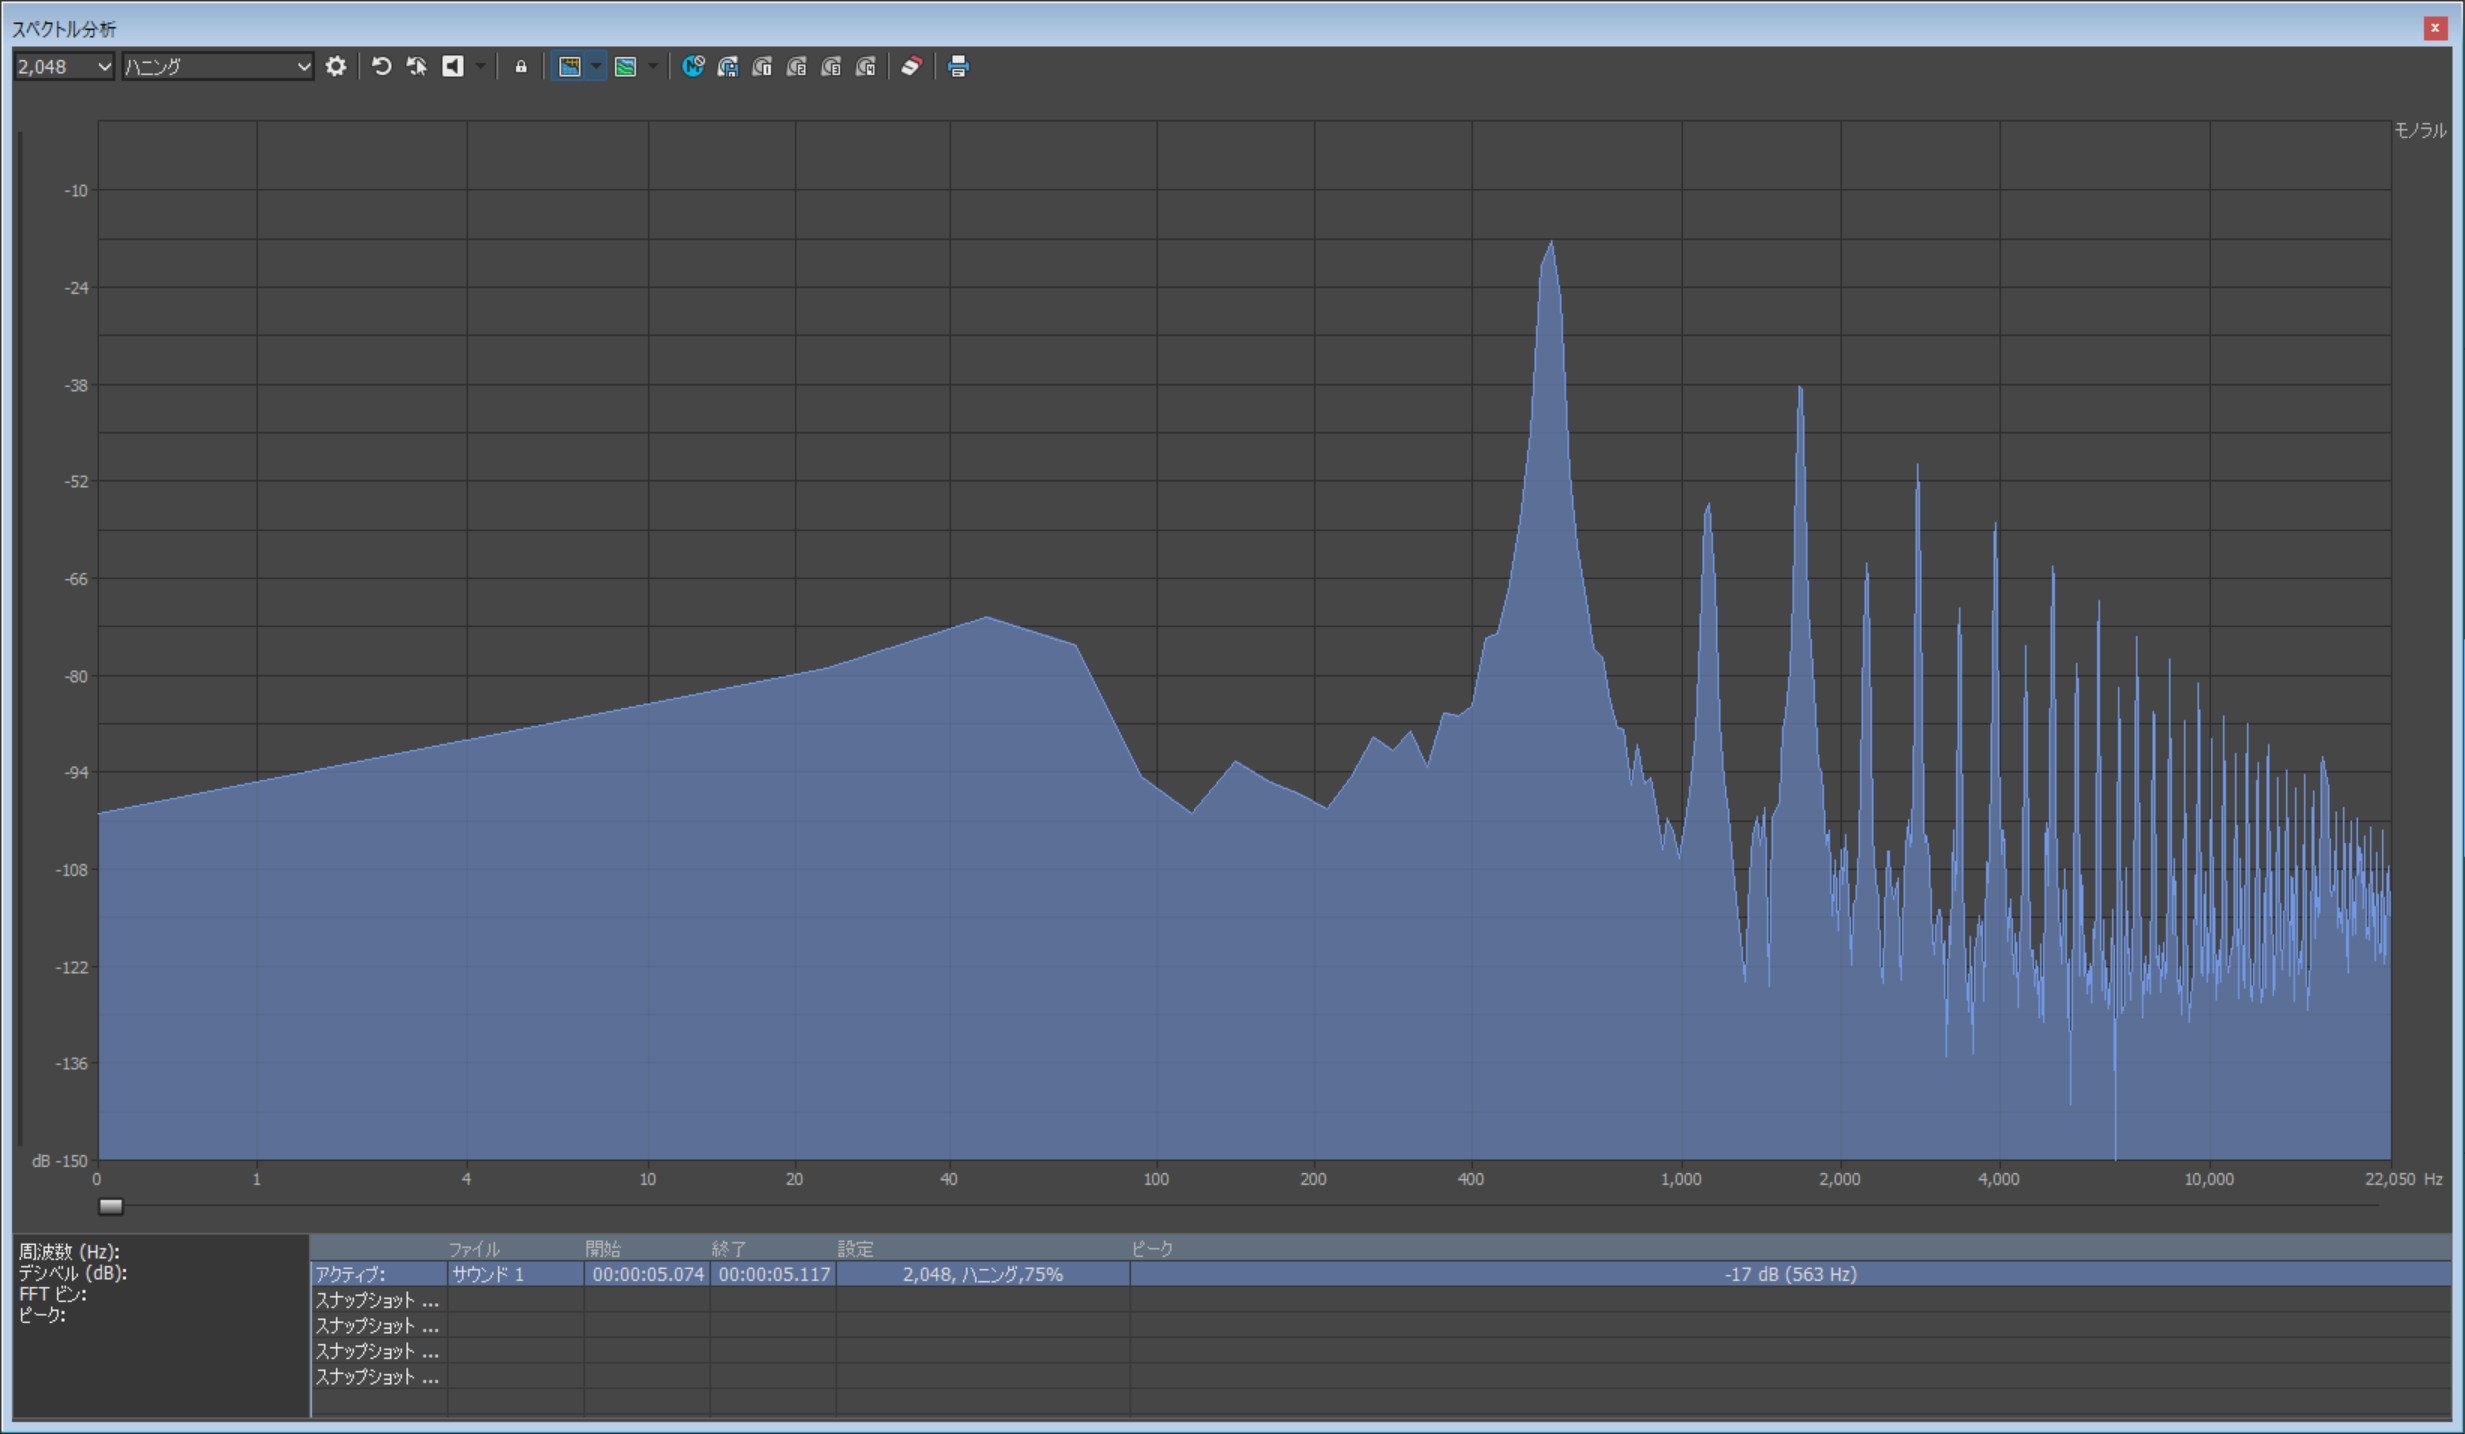Click the 設定 column header
Viewport: 2465px width, 1434px height.
click(x=855, y=1249)
